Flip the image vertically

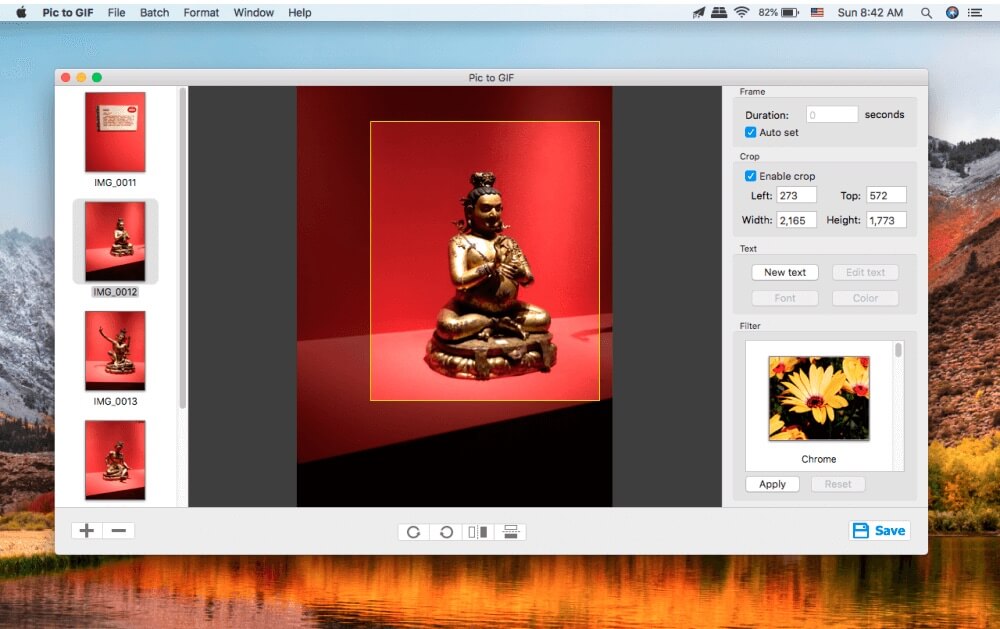[511, 532]
